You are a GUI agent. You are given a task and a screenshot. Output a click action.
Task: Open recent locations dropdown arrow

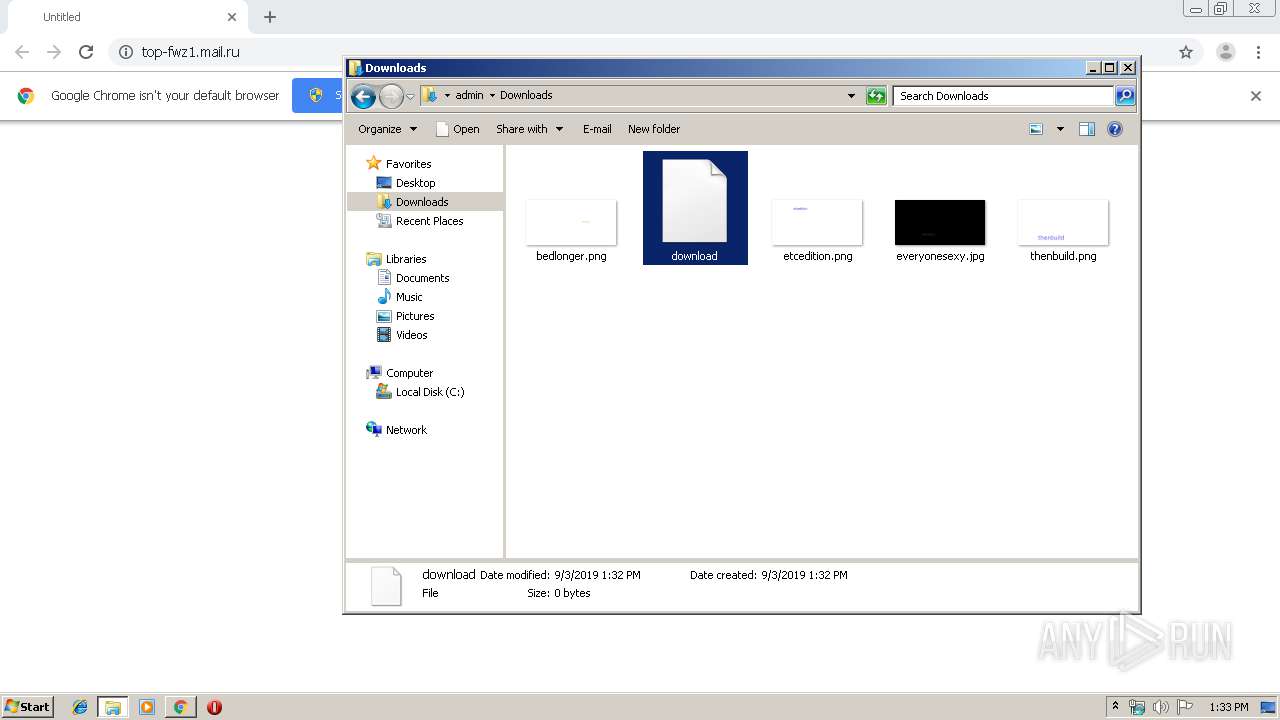tap(410, 96)
